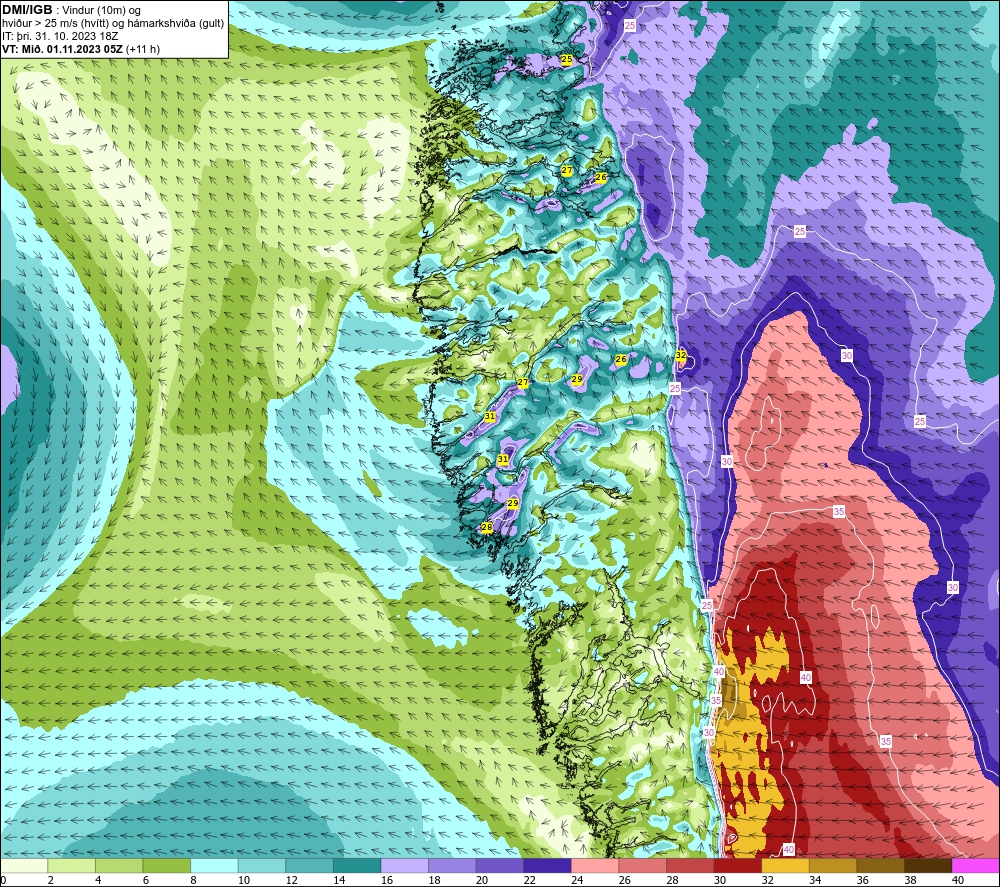Click the 18–20 m/s light purple swatch

pyautogui.click(x=452, y=865)
